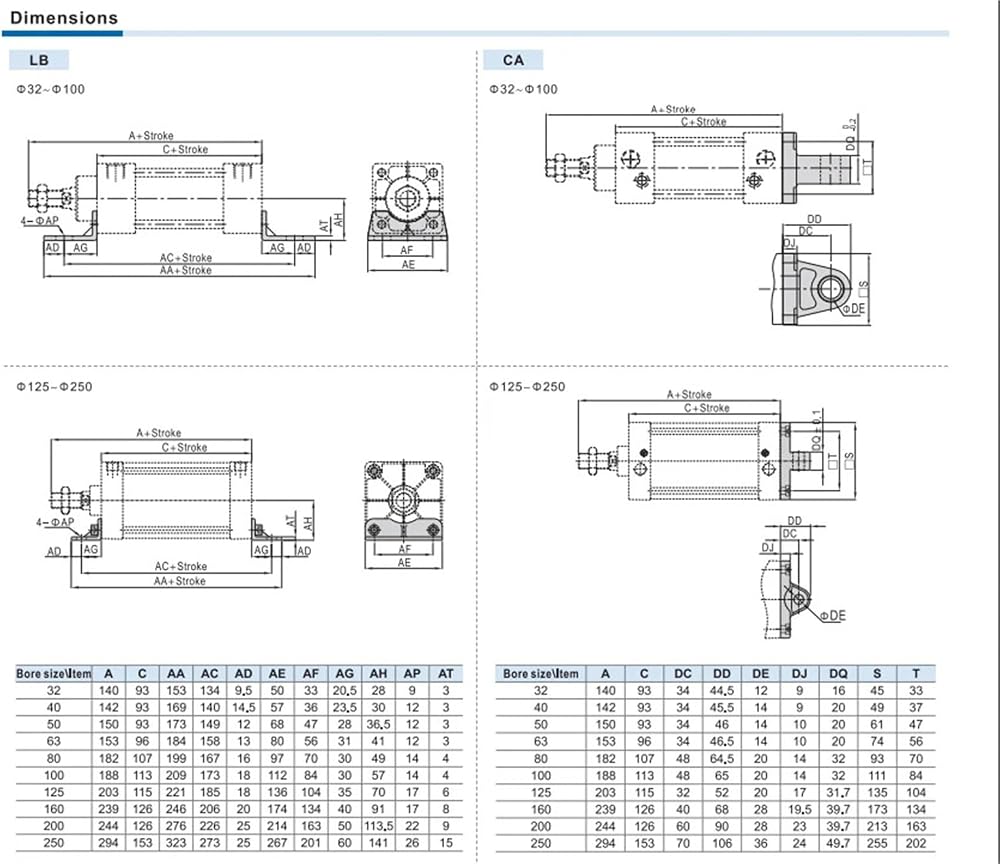Click bore size "63" row label in LB table
The width and height of the screenshot is (1000, 864).
click(x=54, y=741)
